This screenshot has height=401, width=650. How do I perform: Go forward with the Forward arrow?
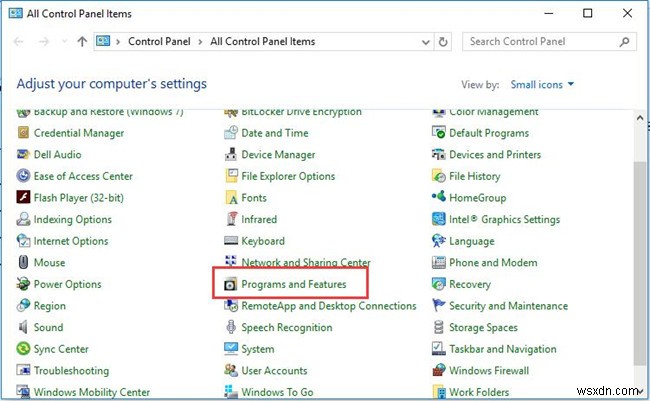[x=44, y=41]
